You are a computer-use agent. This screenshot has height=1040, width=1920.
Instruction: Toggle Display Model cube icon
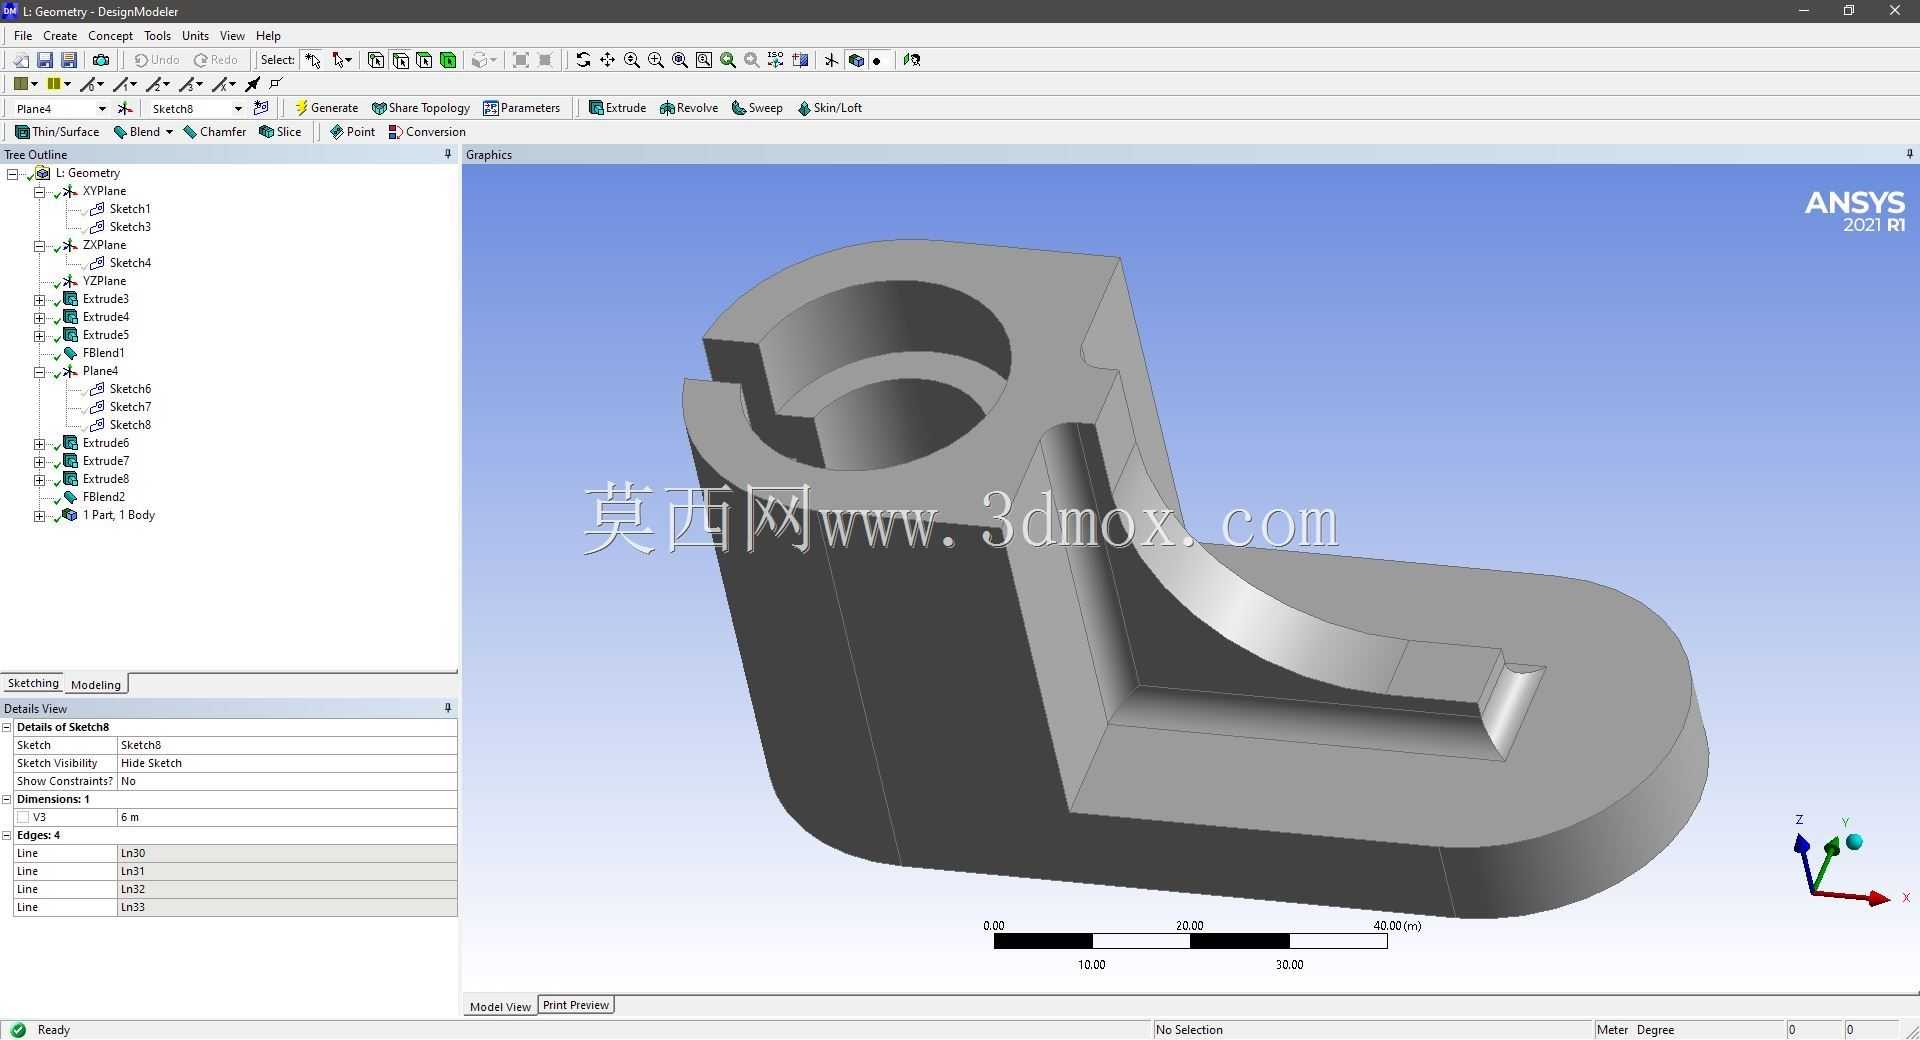coord(856,60)
